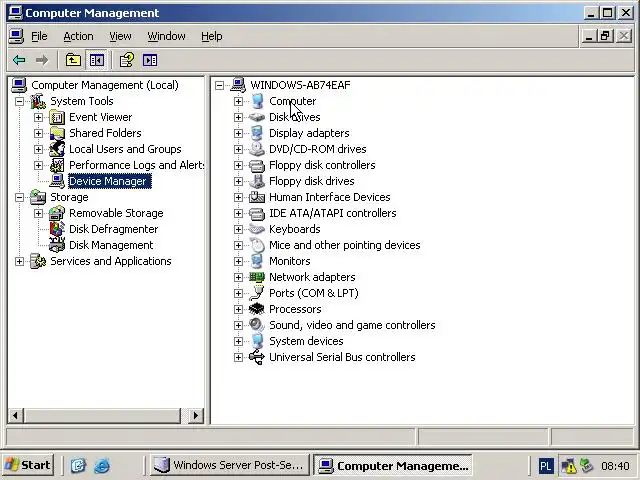Switch to Windows Server Post-Setup taskbar window

[230, 465]
